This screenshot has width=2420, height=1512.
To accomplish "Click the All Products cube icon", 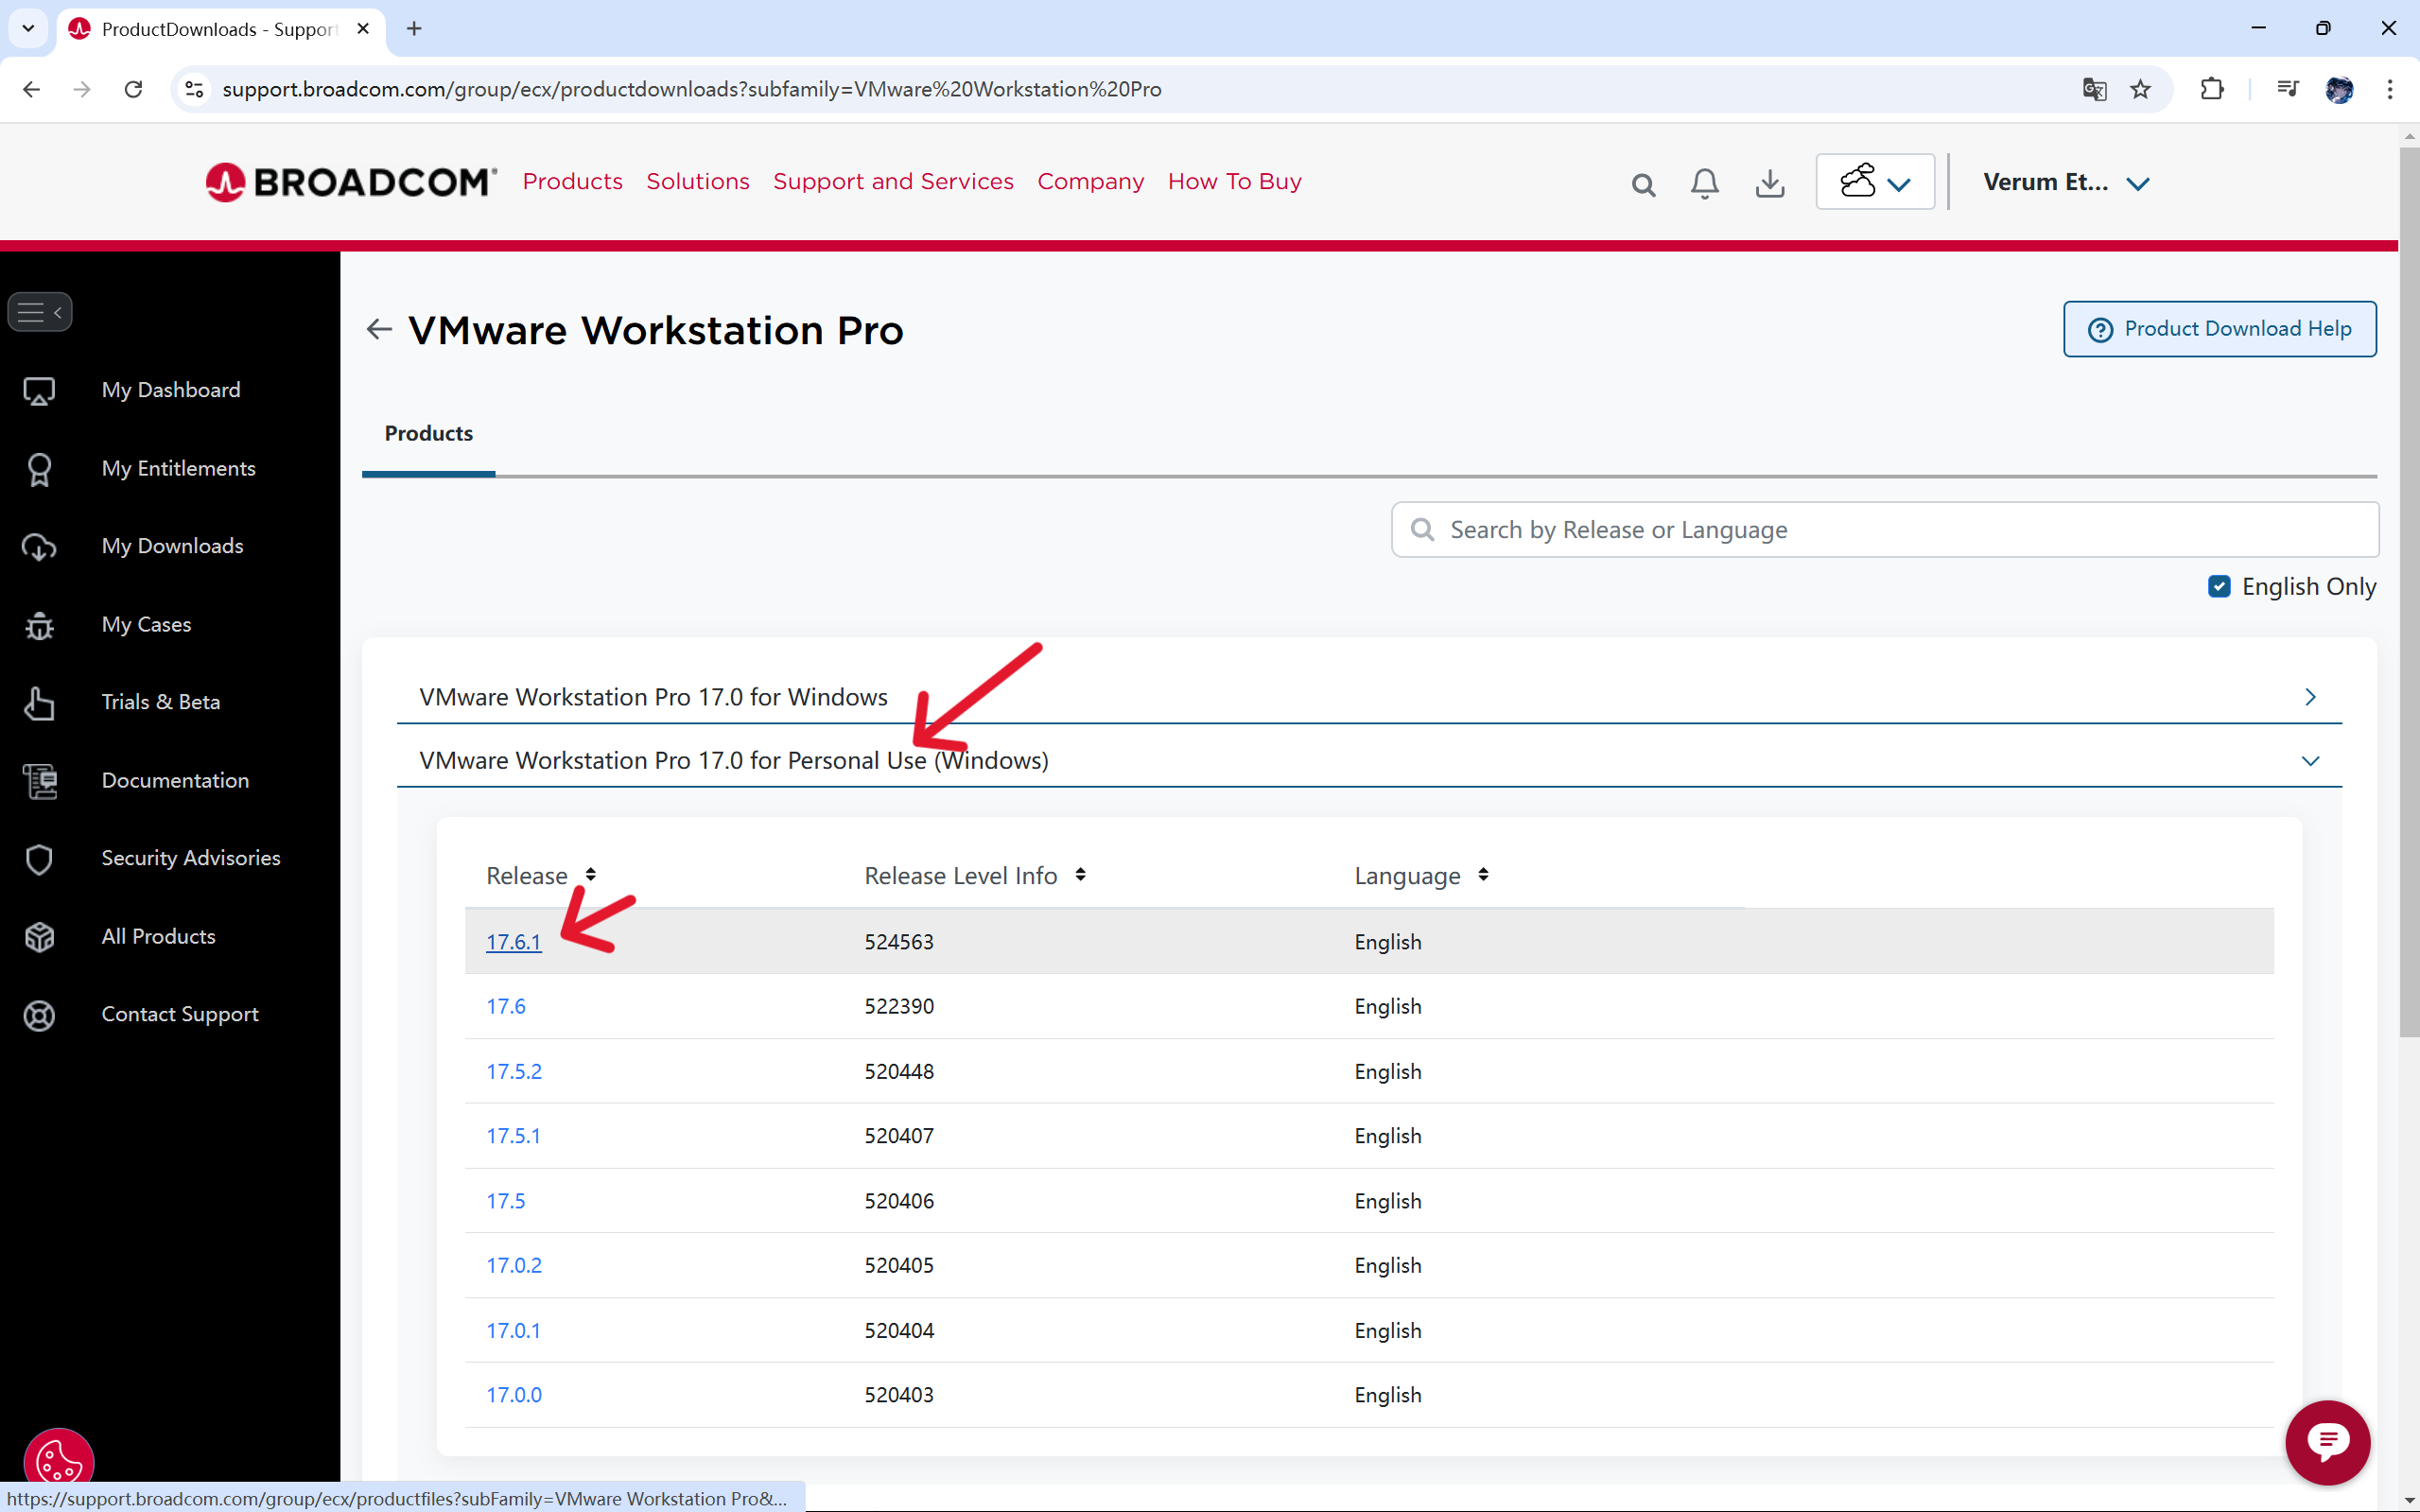I will click(39, 937).
